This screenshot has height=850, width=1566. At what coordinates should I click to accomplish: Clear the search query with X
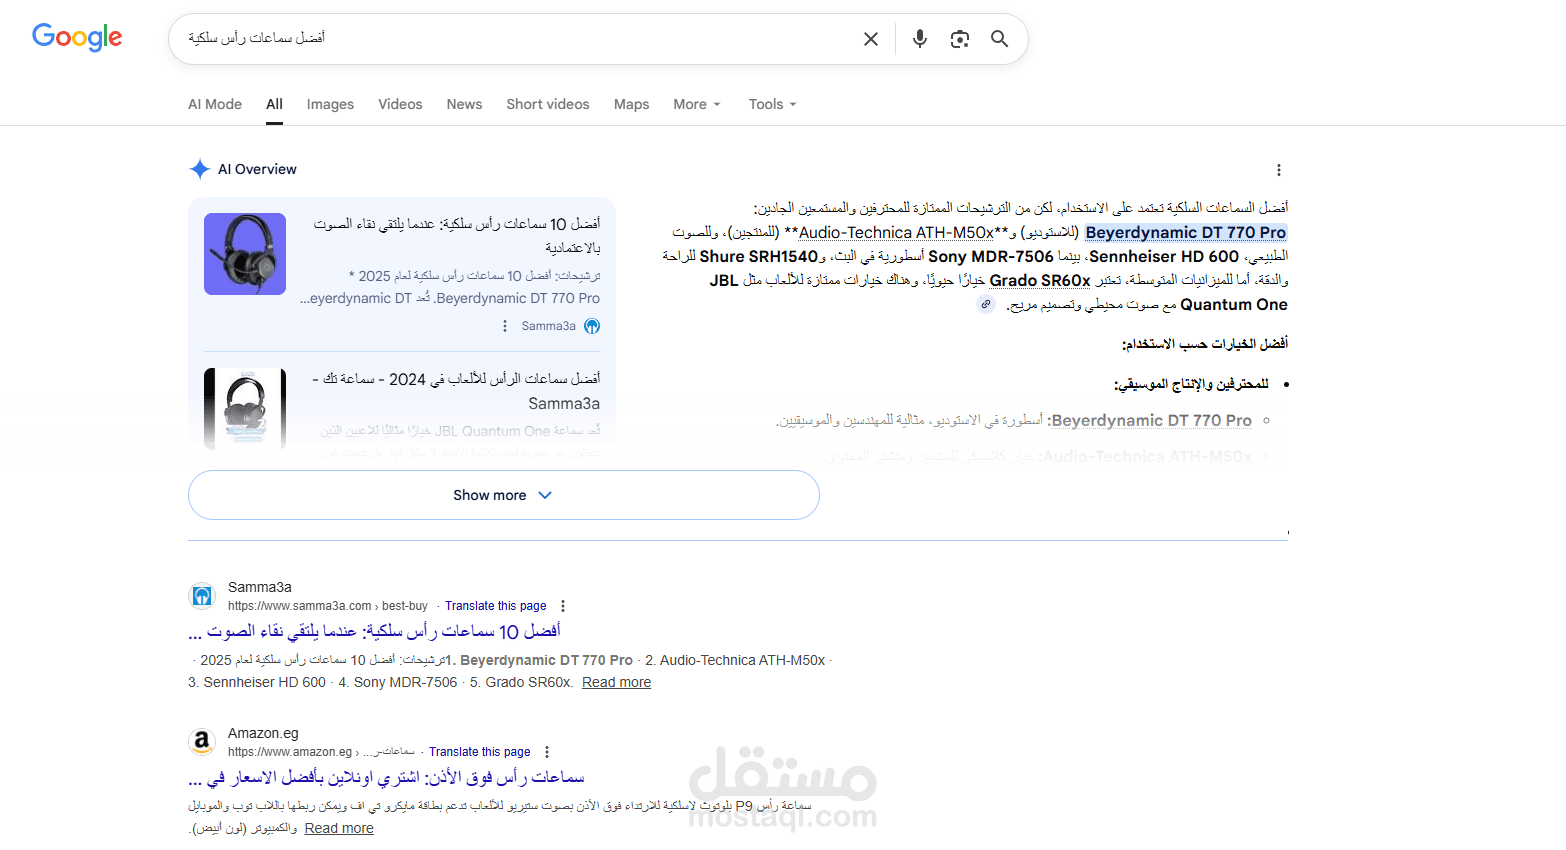871,39
